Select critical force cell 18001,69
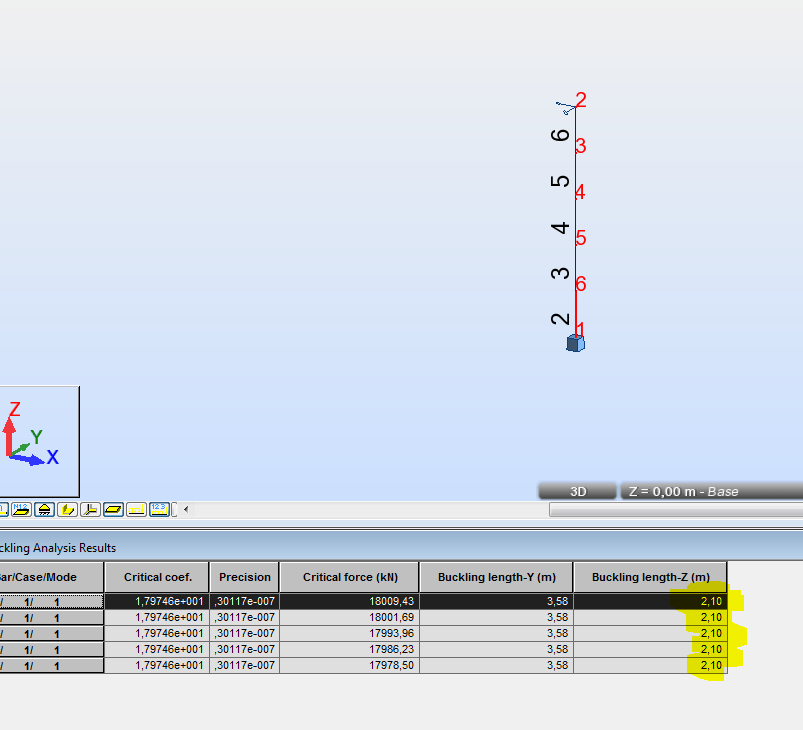The width and height of the screenshot is (803, 730). (x=350, y=617)
